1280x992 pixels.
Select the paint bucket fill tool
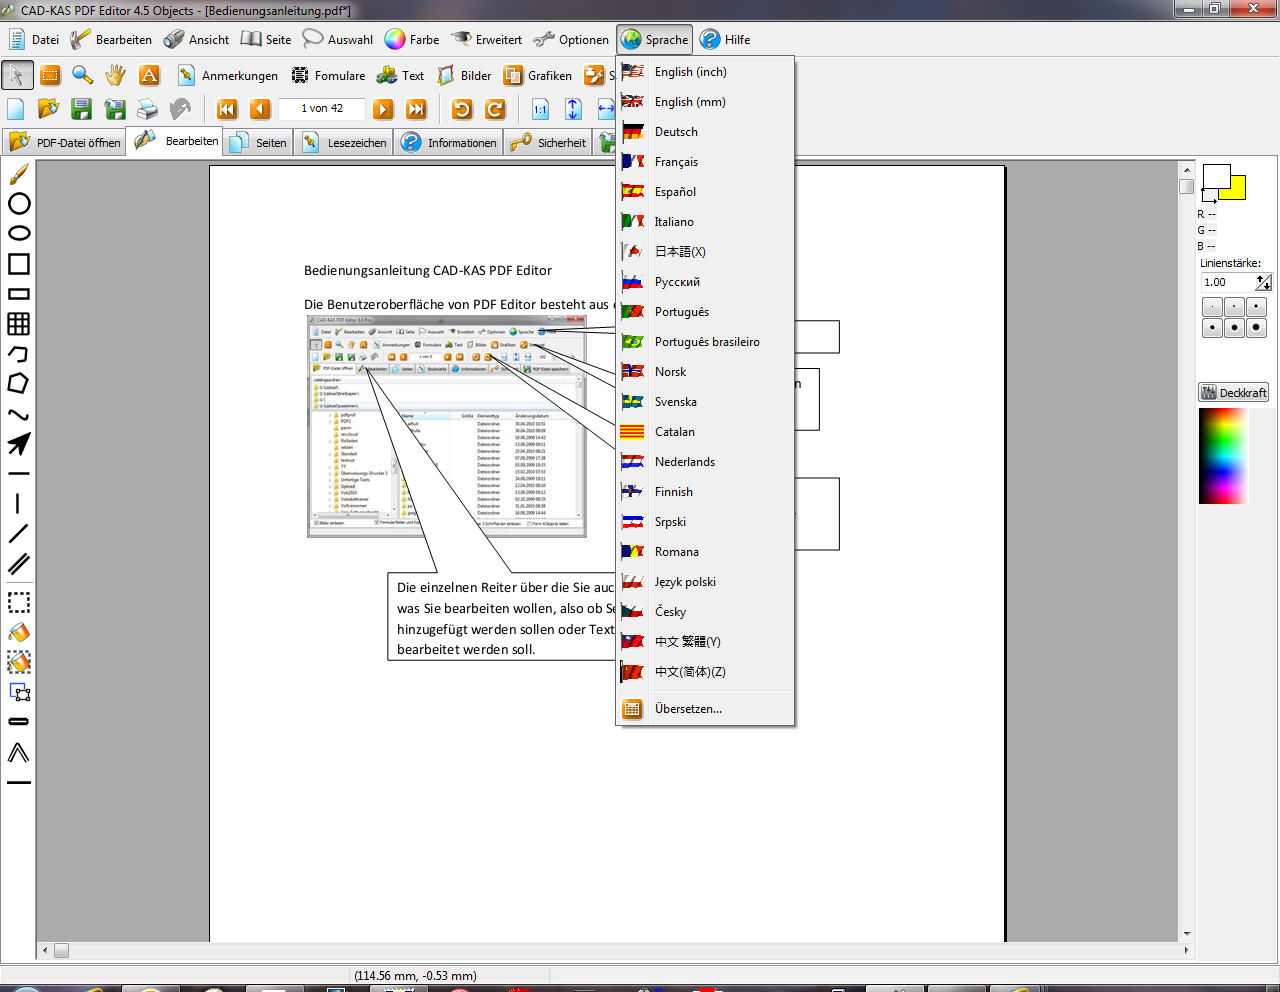point(19,632)
